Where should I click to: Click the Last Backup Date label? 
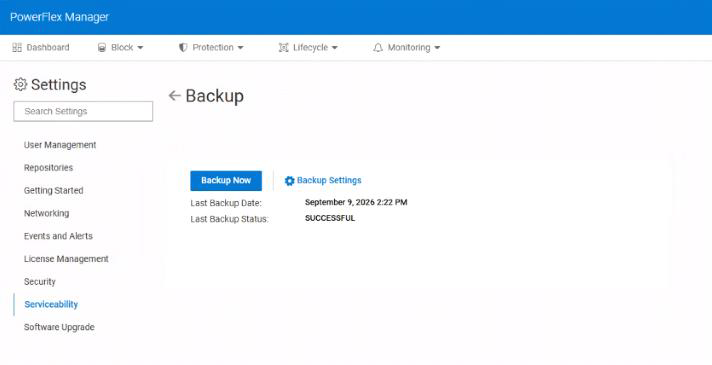click(226, 203)
